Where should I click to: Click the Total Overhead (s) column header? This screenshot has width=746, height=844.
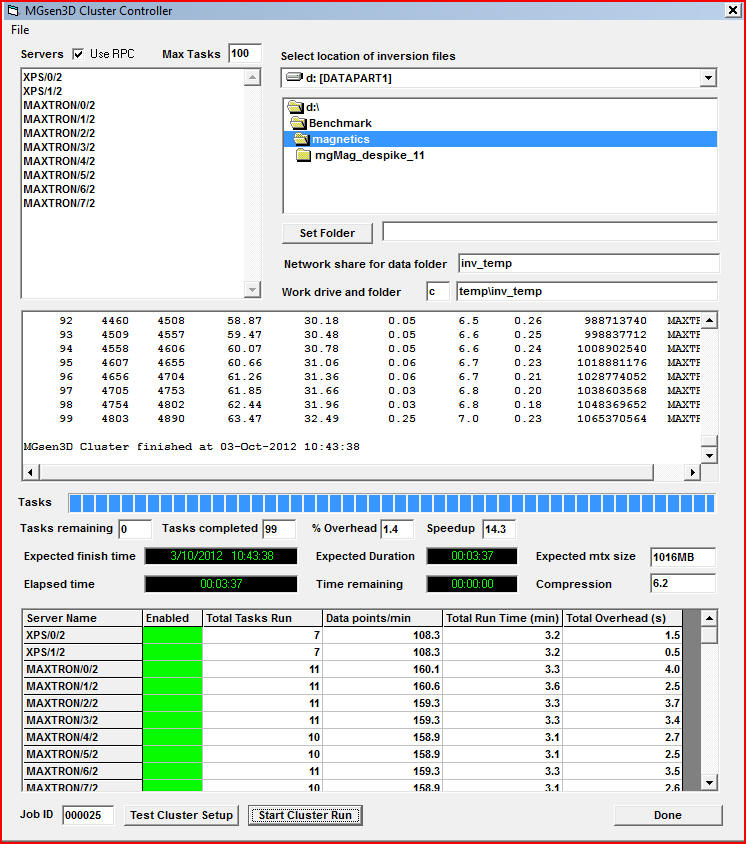point(622,618)
